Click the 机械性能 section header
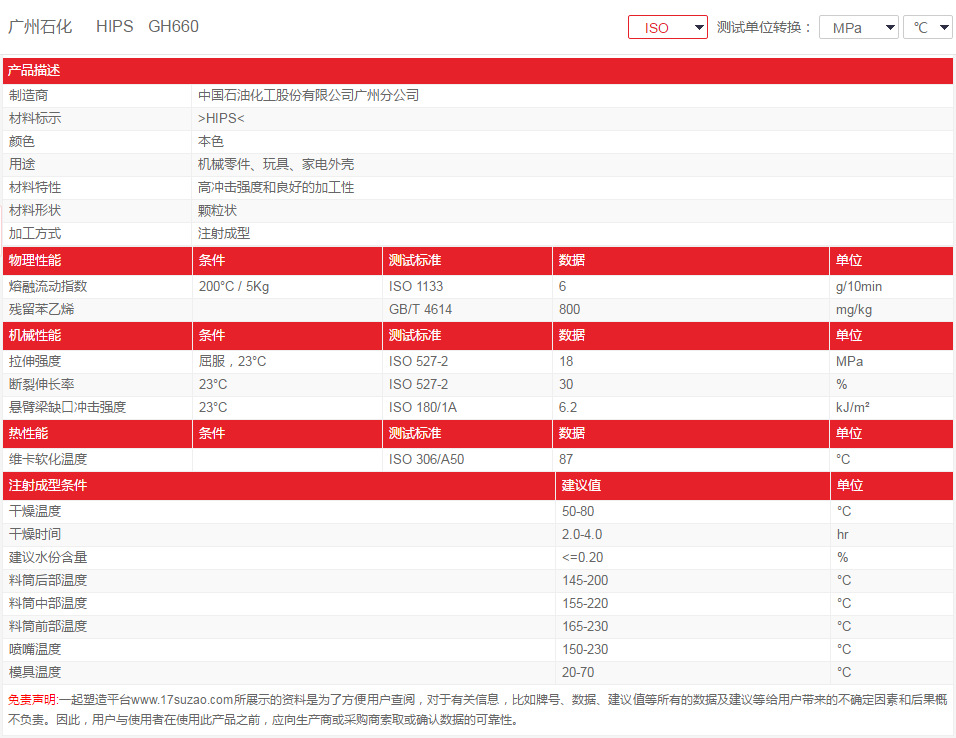Screen dimensions: 956x738 pyautogui.click(x=34, y=335)
